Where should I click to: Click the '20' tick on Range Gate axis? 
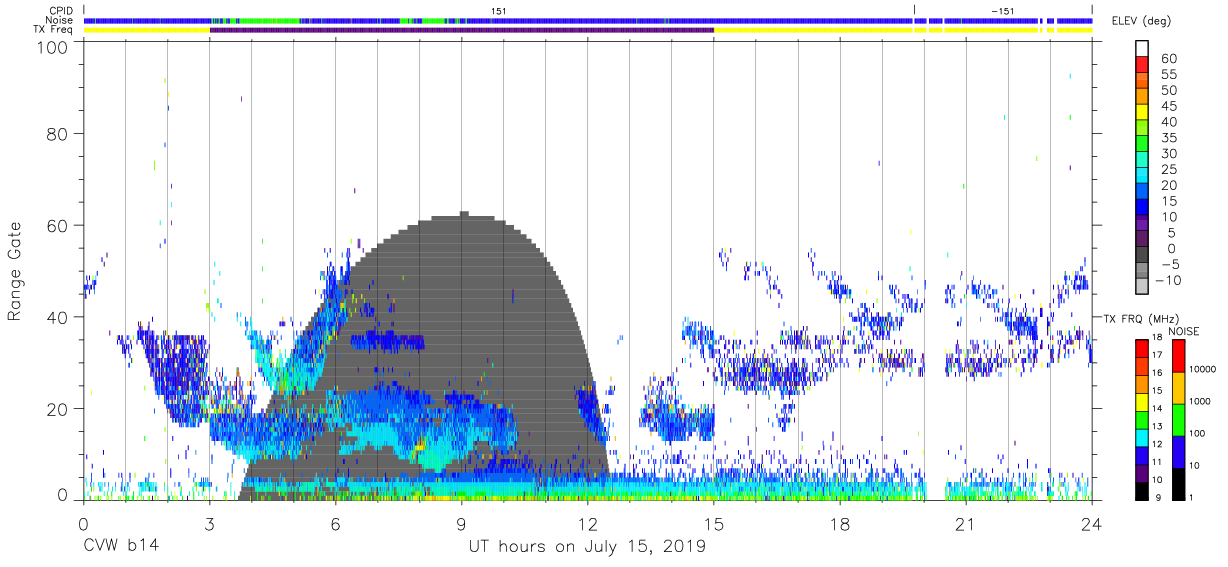click(58, 409)
